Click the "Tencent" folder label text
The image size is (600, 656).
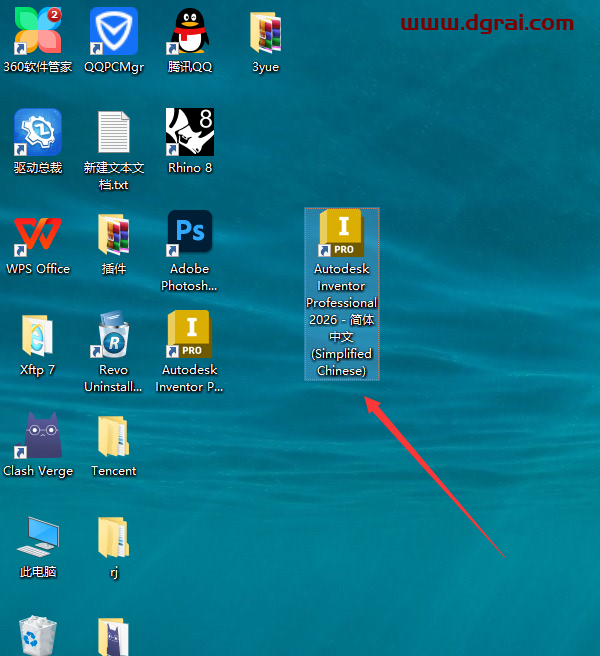pos(114,471)
